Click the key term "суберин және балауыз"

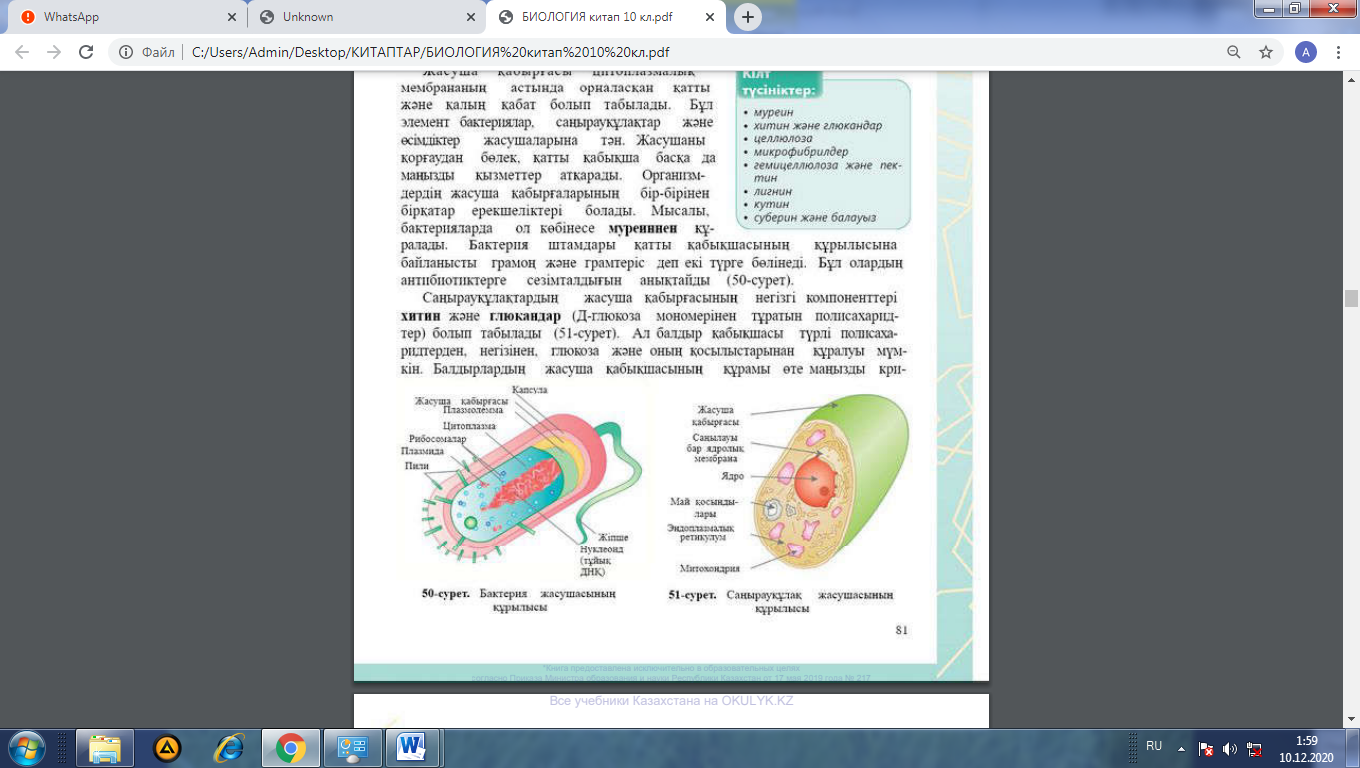click(816, 218)
